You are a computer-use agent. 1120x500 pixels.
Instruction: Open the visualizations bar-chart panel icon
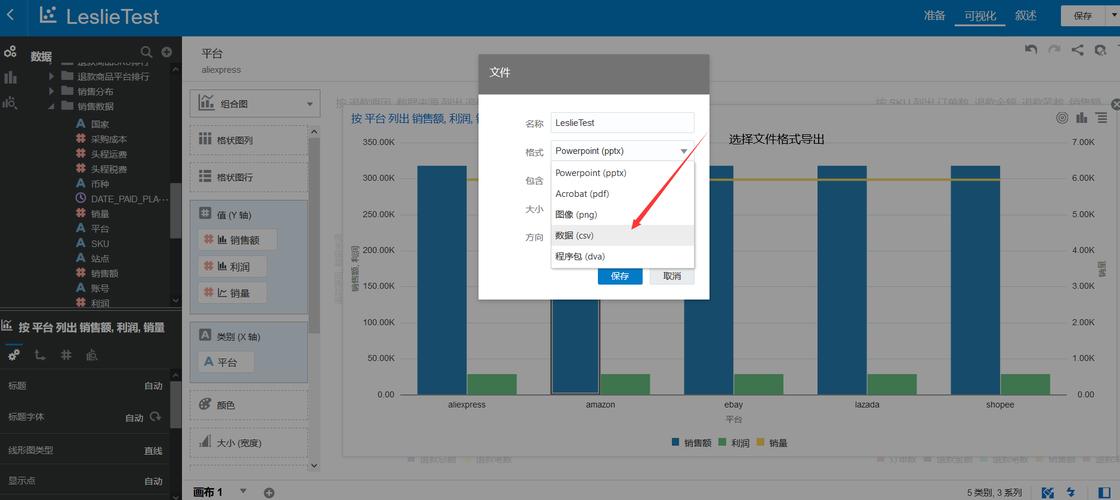(10, 77)
